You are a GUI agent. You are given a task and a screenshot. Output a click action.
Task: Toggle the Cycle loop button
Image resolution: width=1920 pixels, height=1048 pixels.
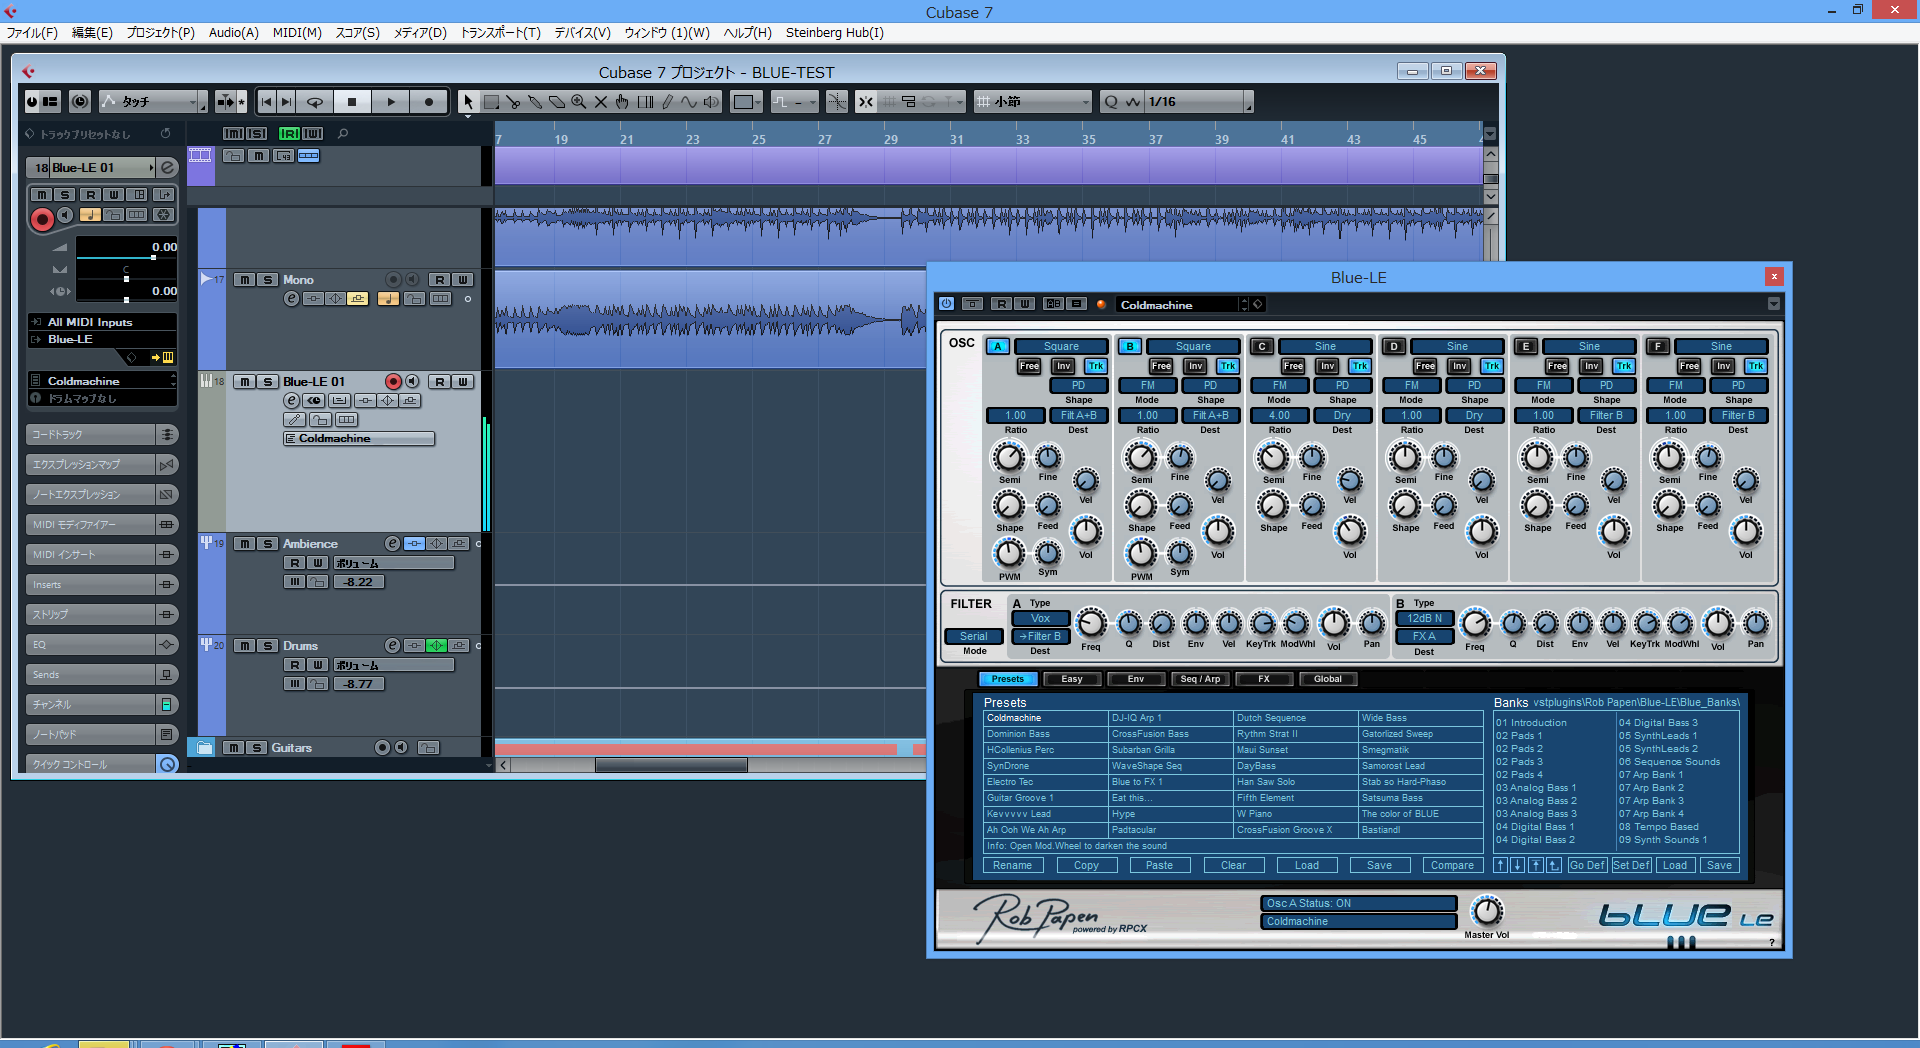click(314, 102)
